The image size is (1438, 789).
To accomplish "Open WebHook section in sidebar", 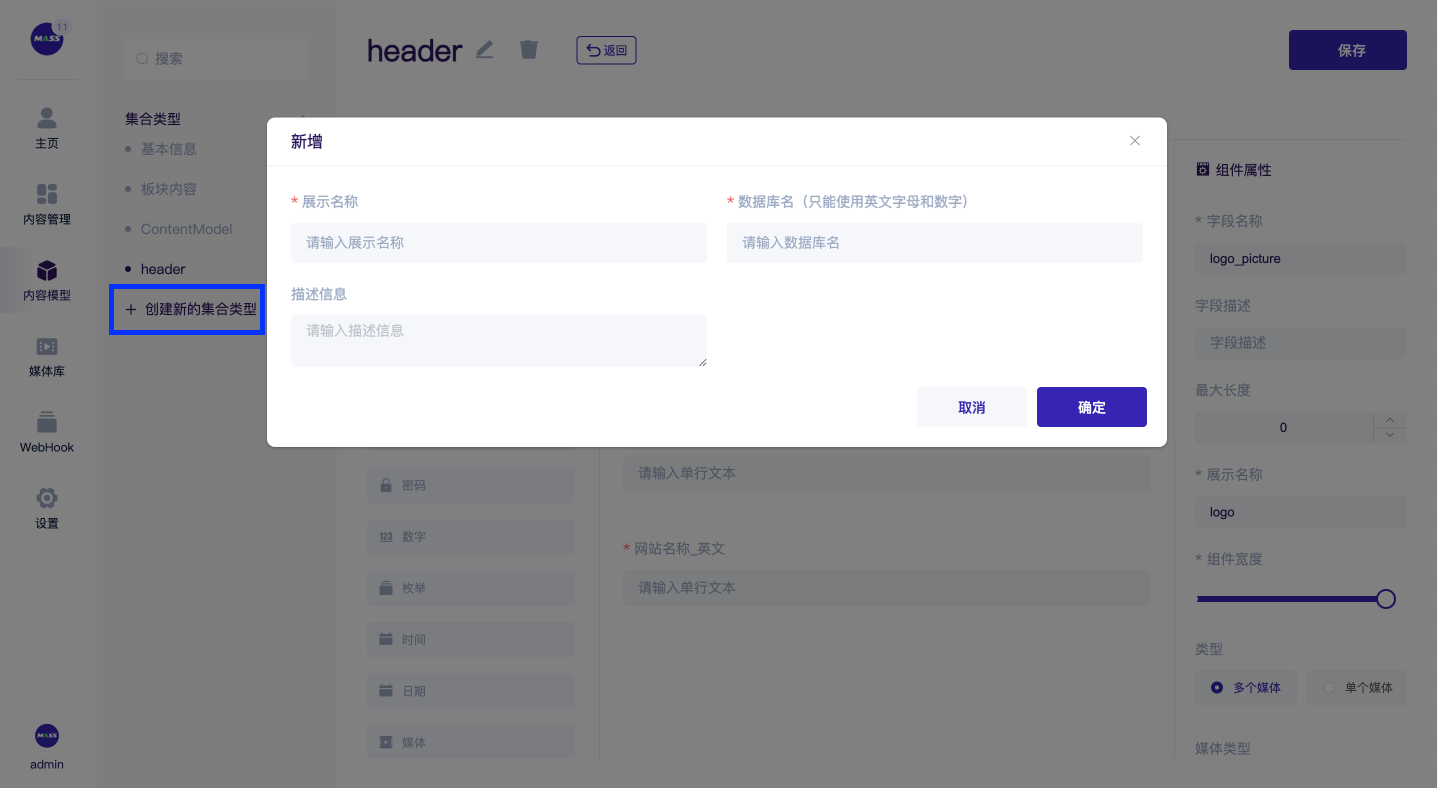I will [47, 423].
